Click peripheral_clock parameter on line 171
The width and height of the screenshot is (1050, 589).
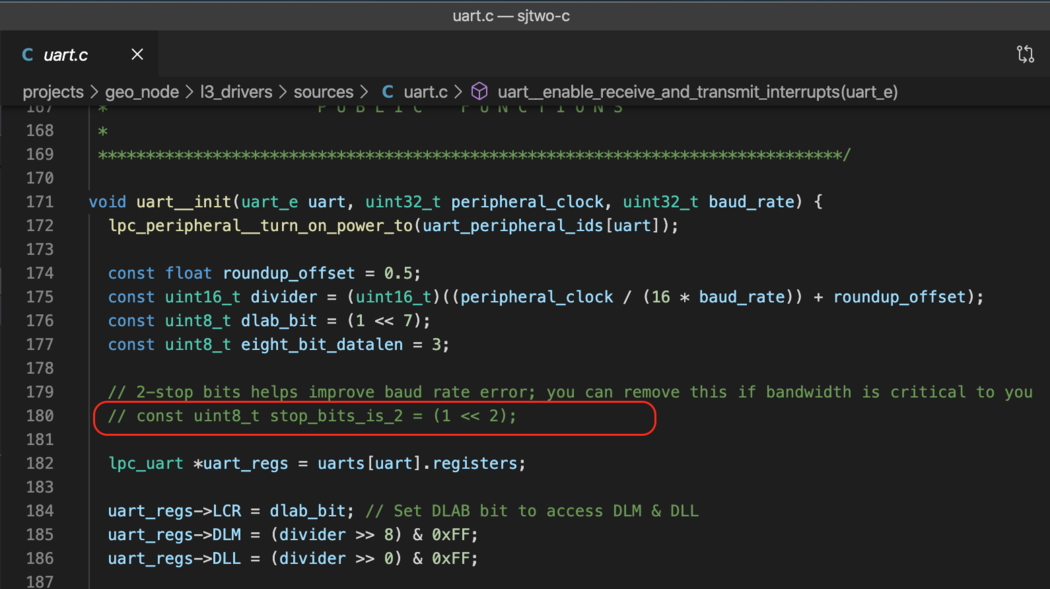coord(527,201)
